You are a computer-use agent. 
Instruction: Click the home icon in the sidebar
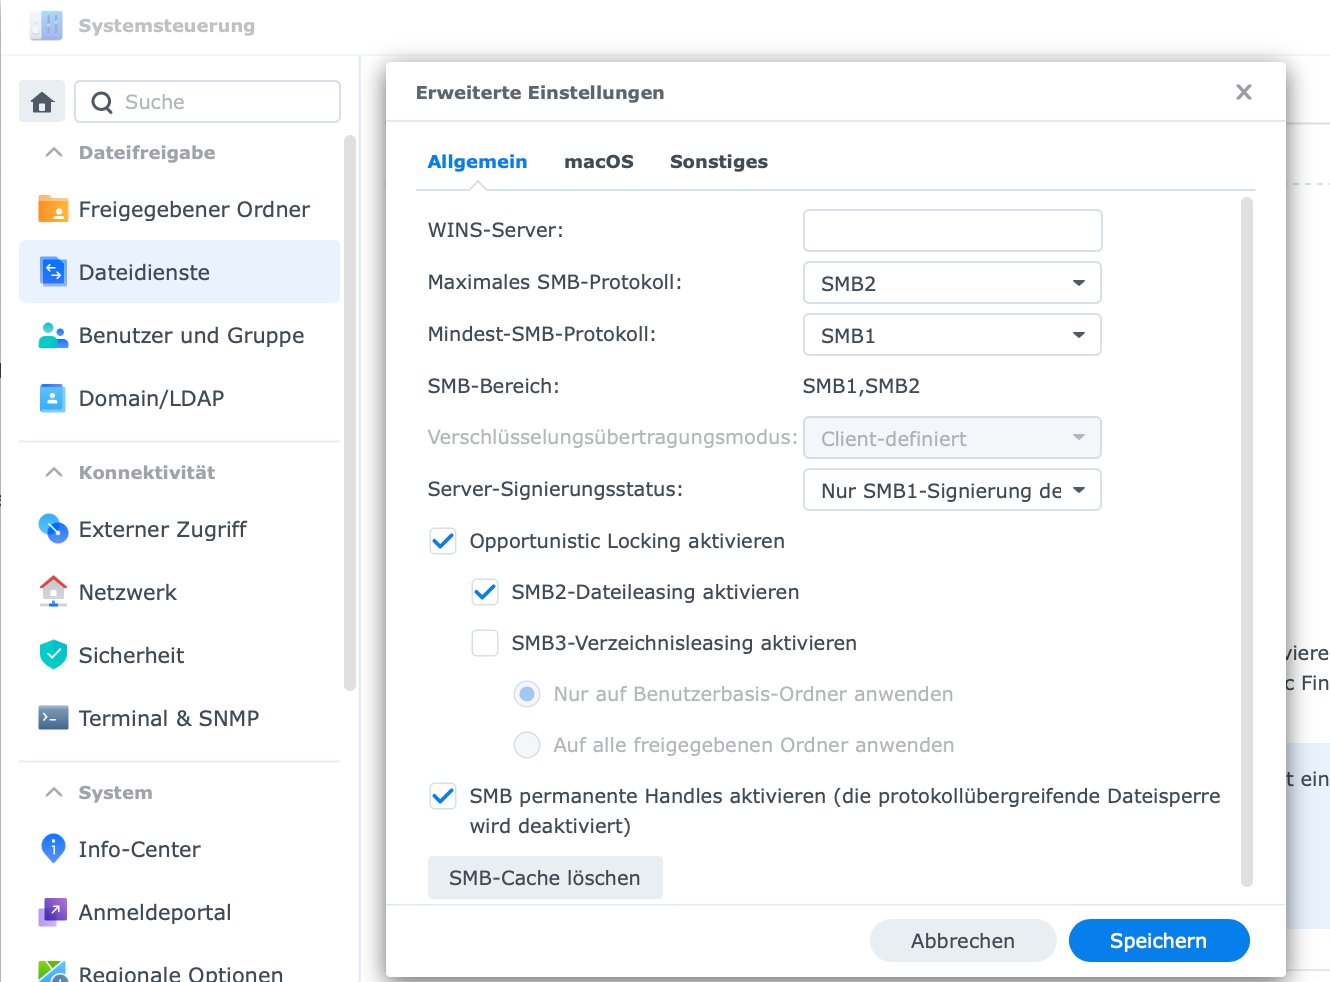point(42,102)
